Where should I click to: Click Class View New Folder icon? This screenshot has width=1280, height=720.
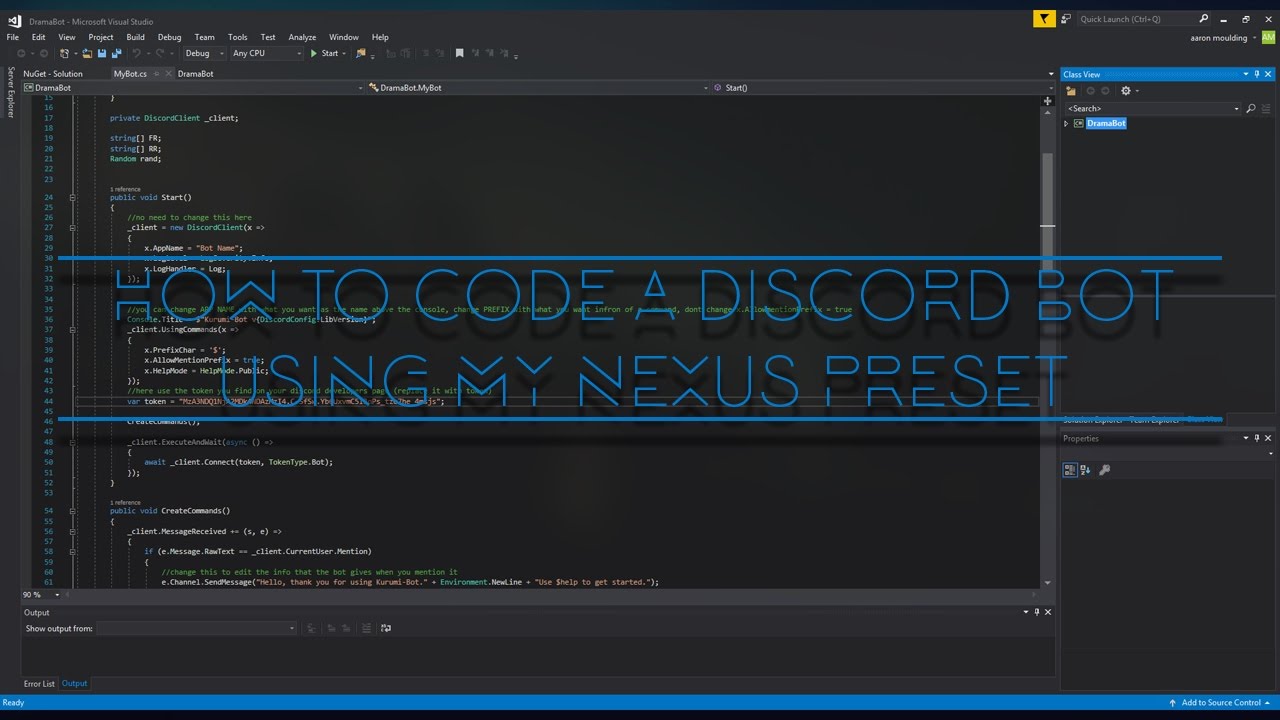(x=1071, y=91)
